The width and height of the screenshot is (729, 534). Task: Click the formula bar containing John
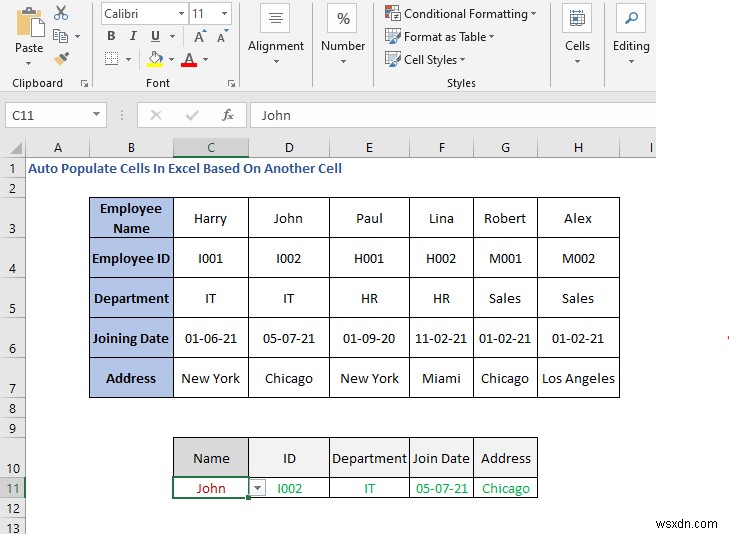coord(453,115)
